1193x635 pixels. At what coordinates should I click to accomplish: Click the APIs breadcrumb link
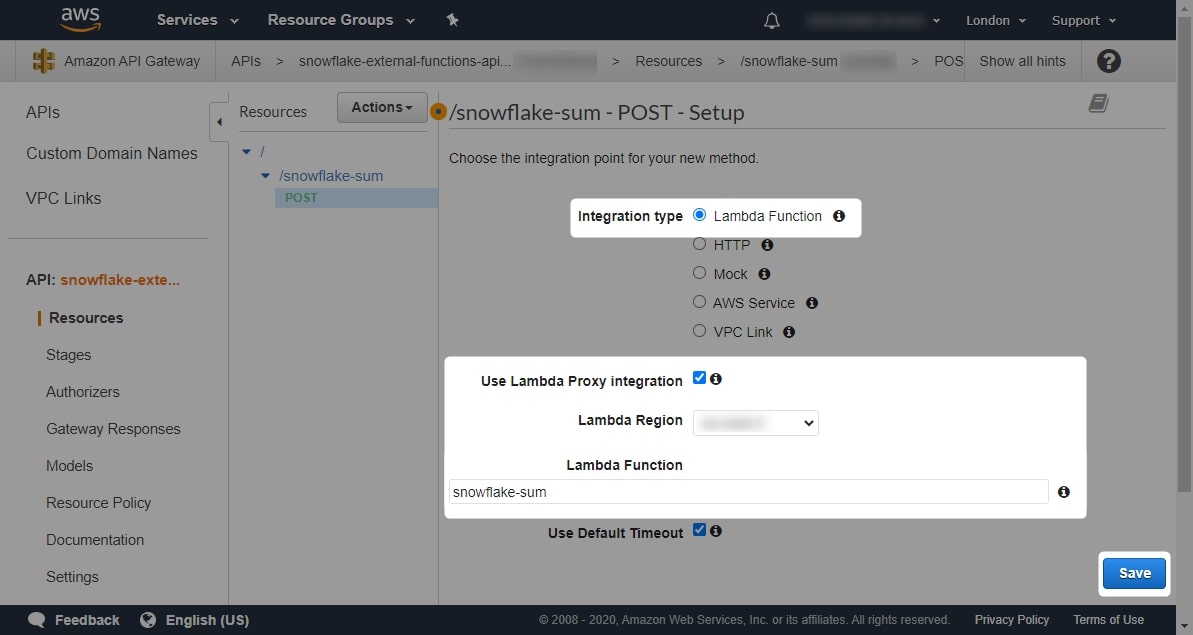pyautogui.click(x=246, y=61)
